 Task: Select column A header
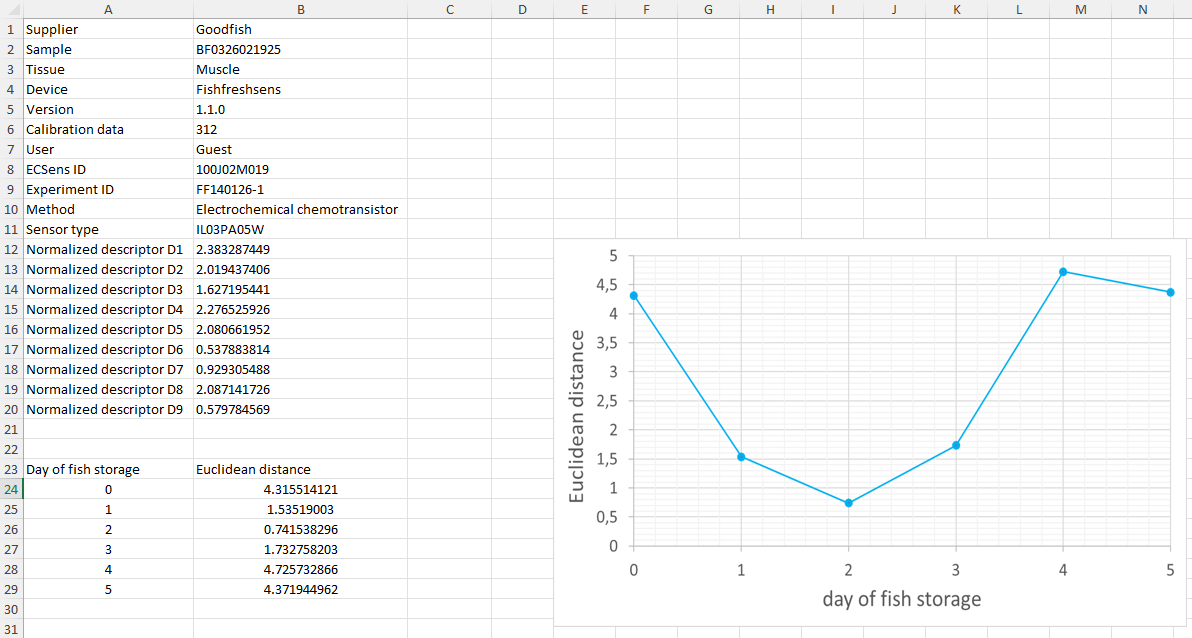(108, 10)
